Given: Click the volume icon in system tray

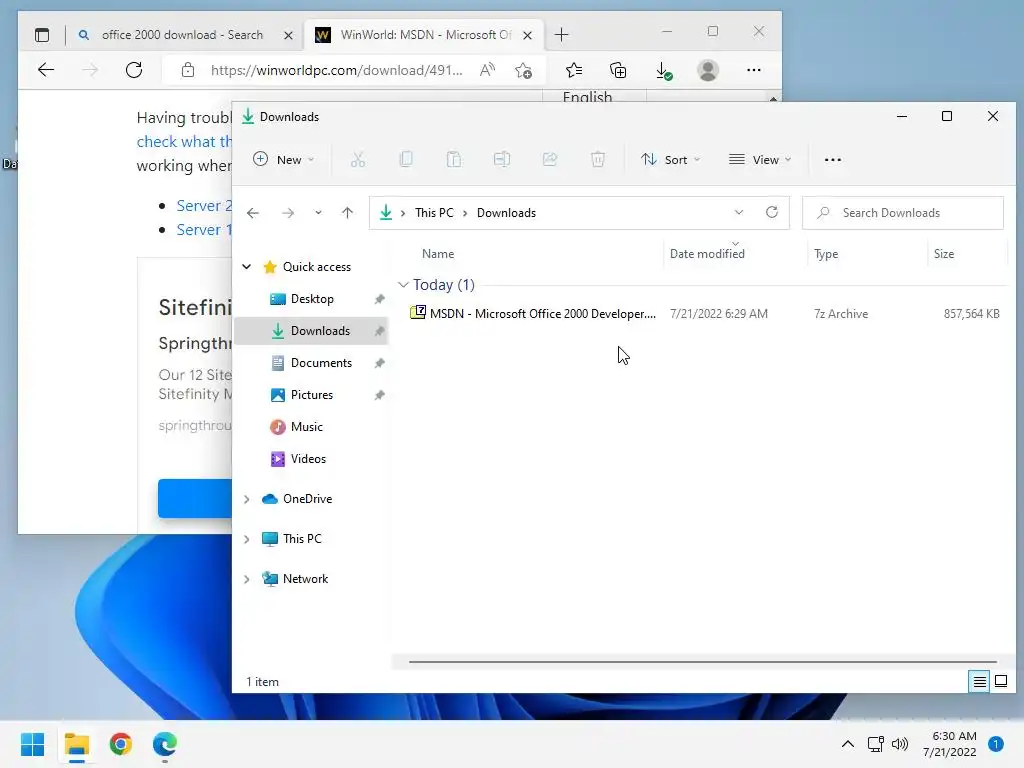Looking at the screenshot, I should [x=900, y=744].
